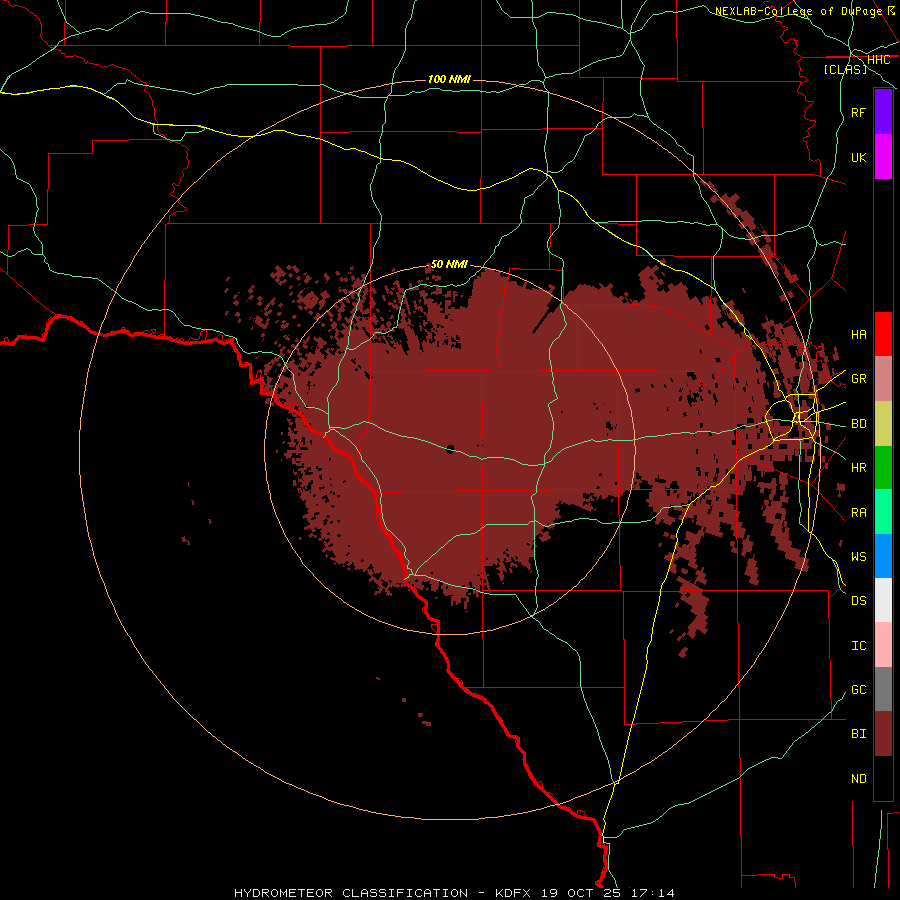Click the 17:14 timestamp in the footer
The height and width of the screenshot is (900, 900).
pos(652,893)
